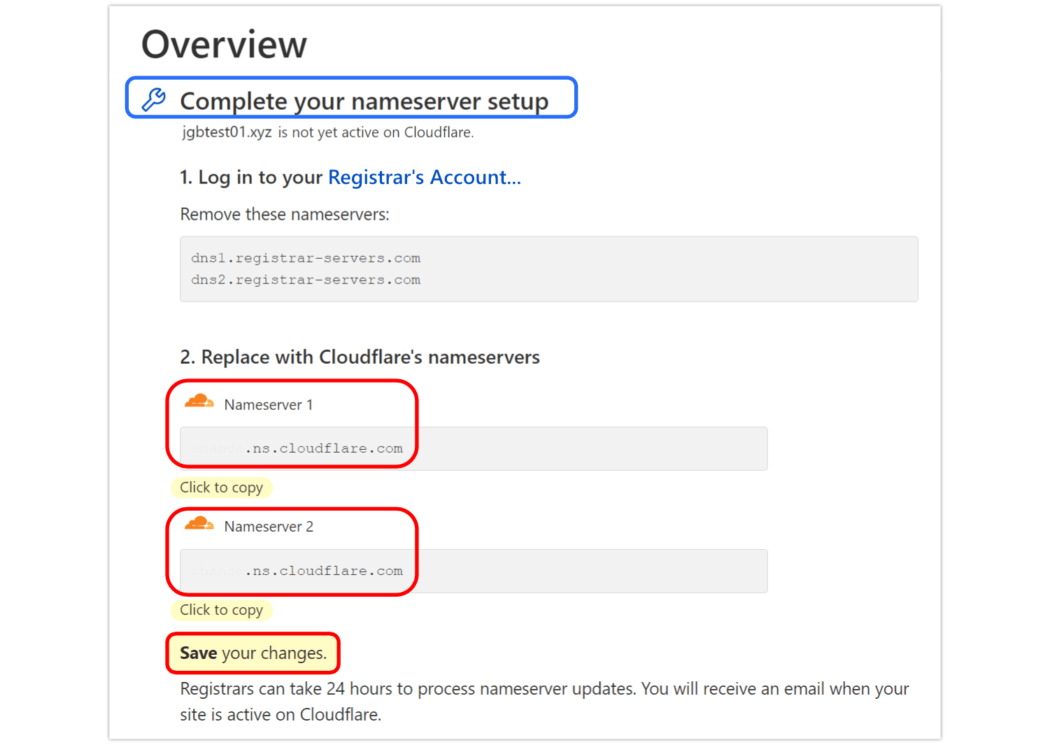This screenshot has height=745, width=1050.
Task: Tap the Cloudflare icon next to the second nameserver label
Action: click(x=199, y=521)
